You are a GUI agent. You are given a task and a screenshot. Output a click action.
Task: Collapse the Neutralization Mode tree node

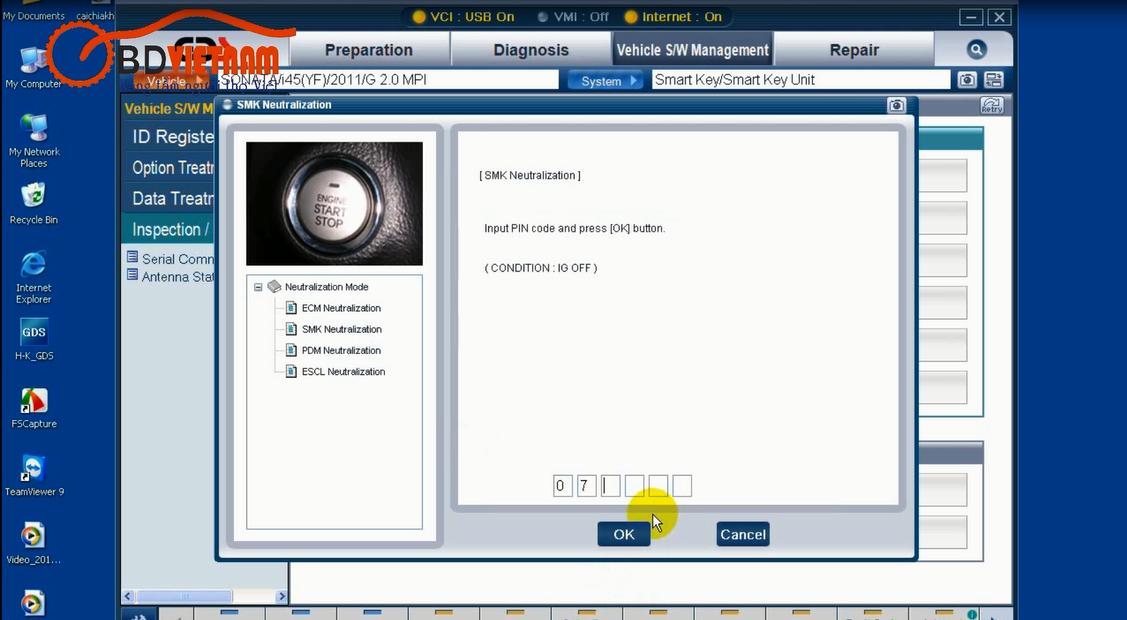258,287
